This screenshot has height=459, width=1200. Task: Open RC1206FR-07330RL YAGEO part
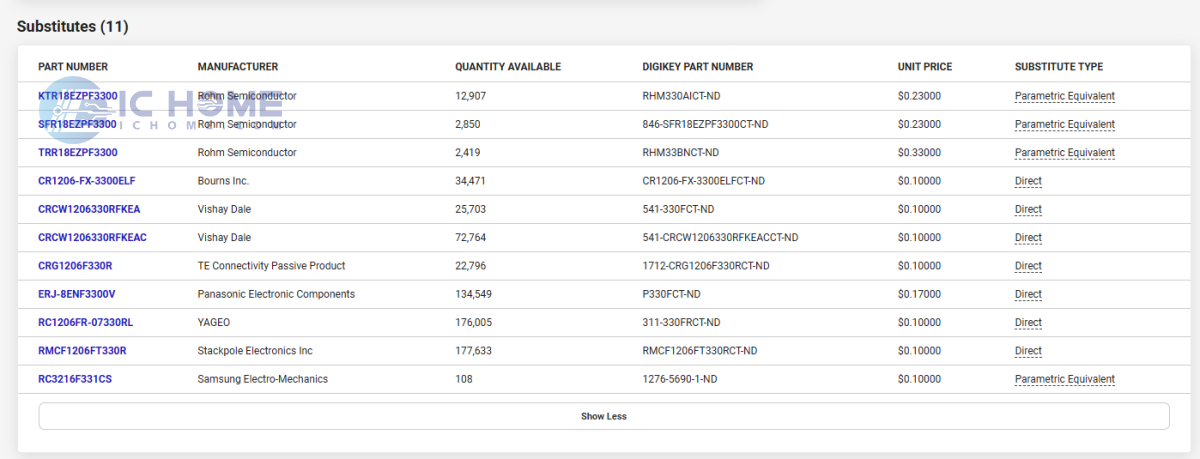(x=85, y=322)
